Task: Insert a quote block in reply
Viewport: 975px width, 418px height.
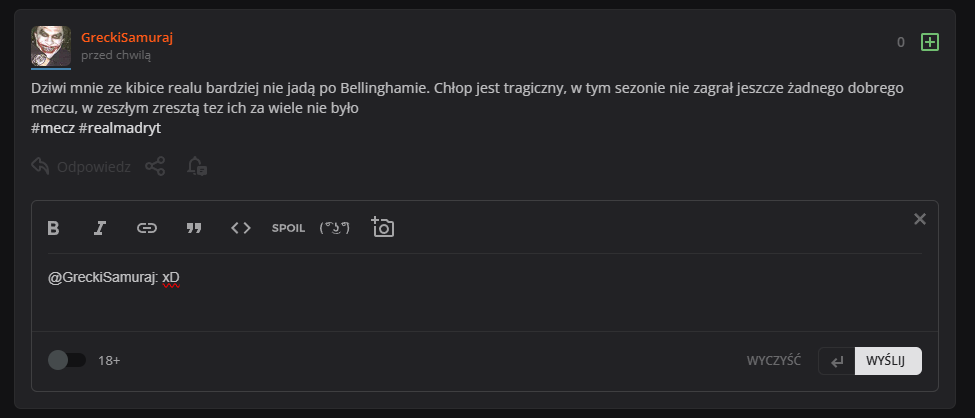Action: [194, 228]
